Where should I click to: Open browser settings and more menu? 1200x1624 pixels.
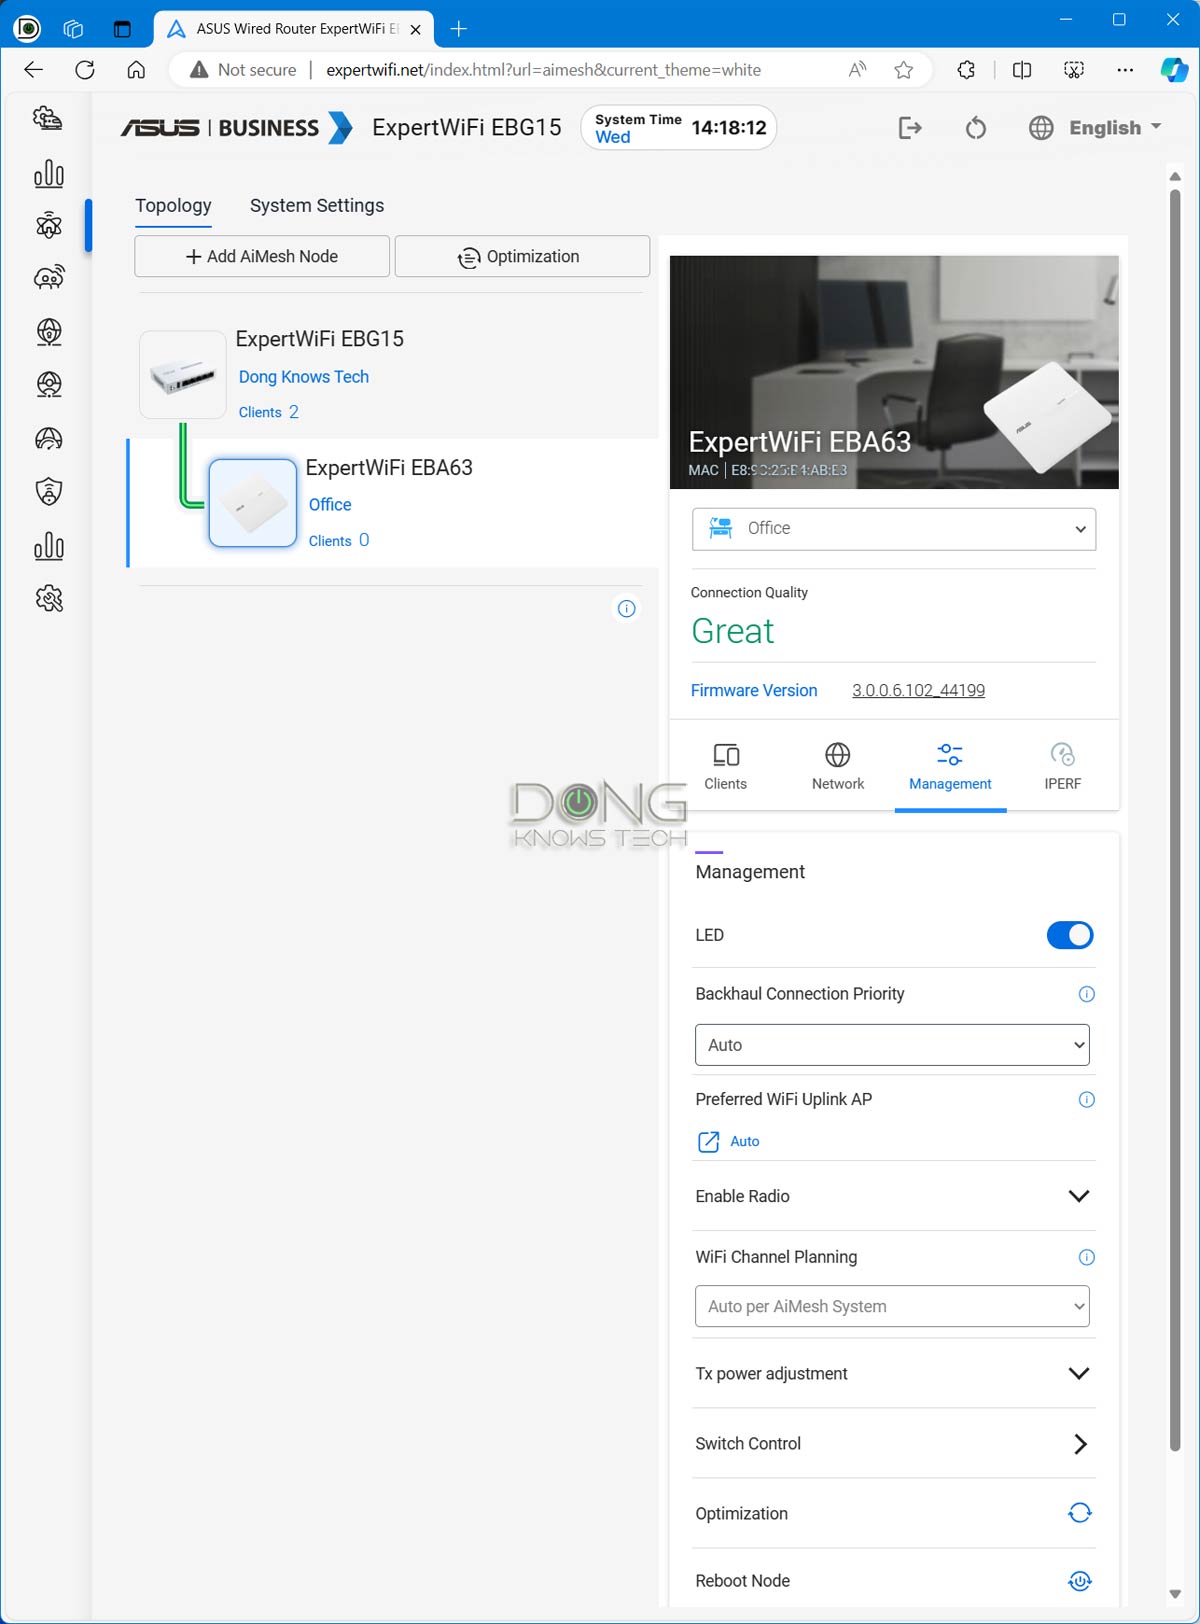click(1125, 70)
